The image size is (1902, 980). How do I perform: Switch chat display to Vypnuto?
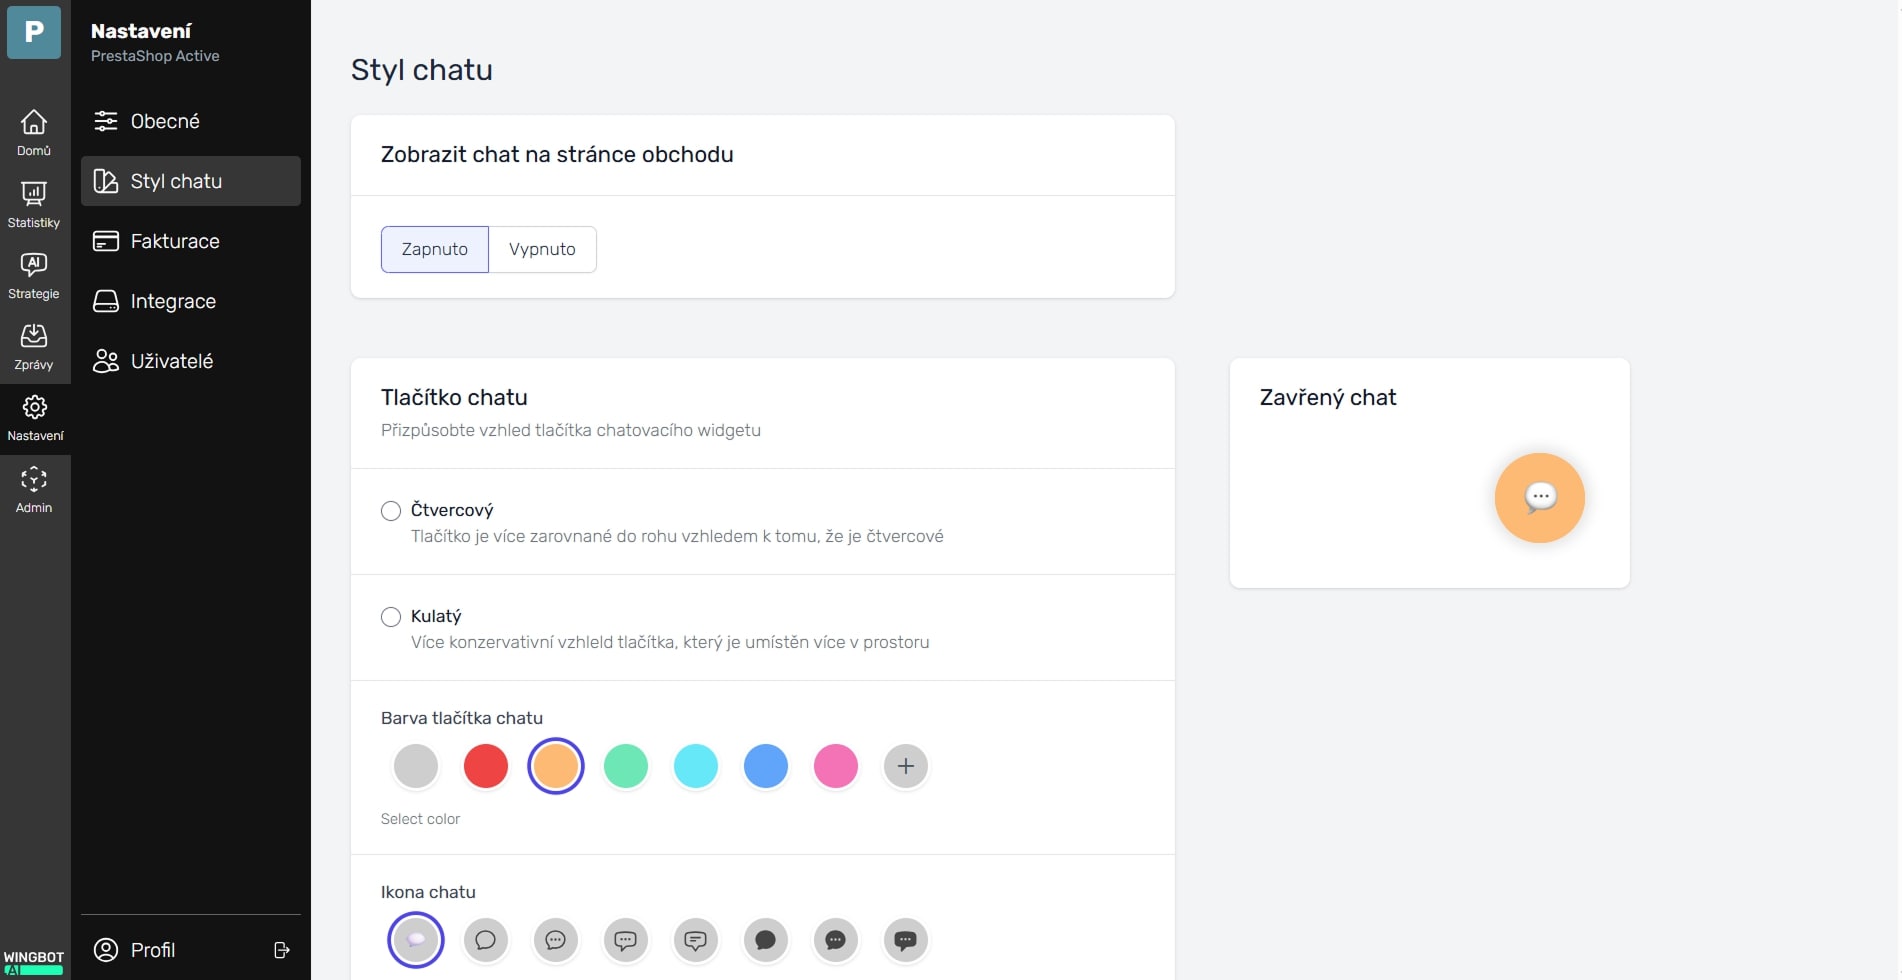tap(542, 249)
